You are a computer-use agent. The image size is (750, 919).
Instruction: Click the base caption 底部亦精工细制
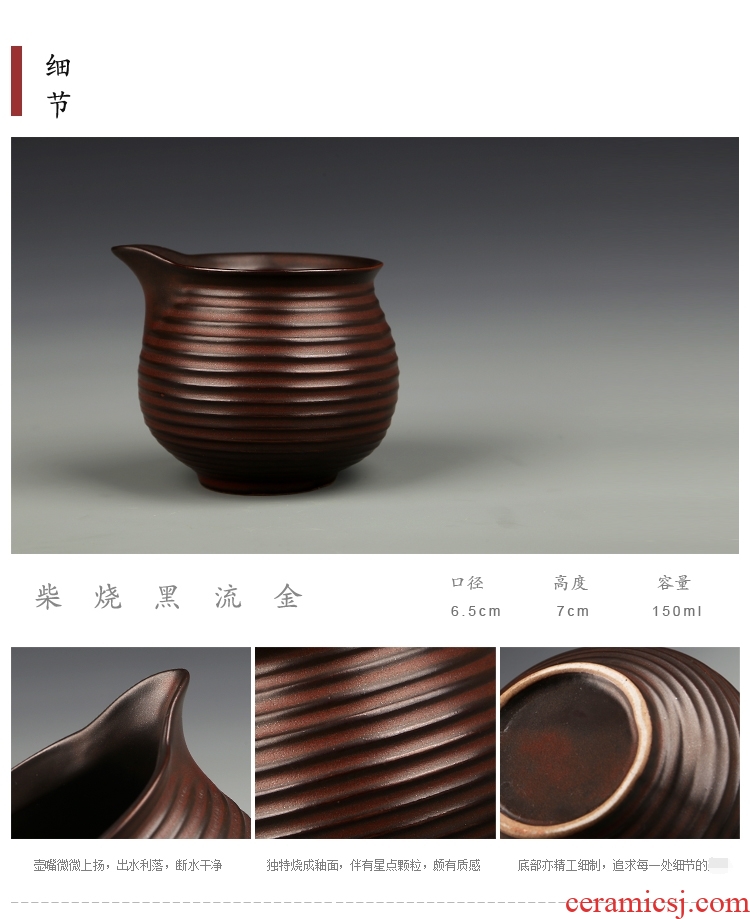[x=613, y=864]
